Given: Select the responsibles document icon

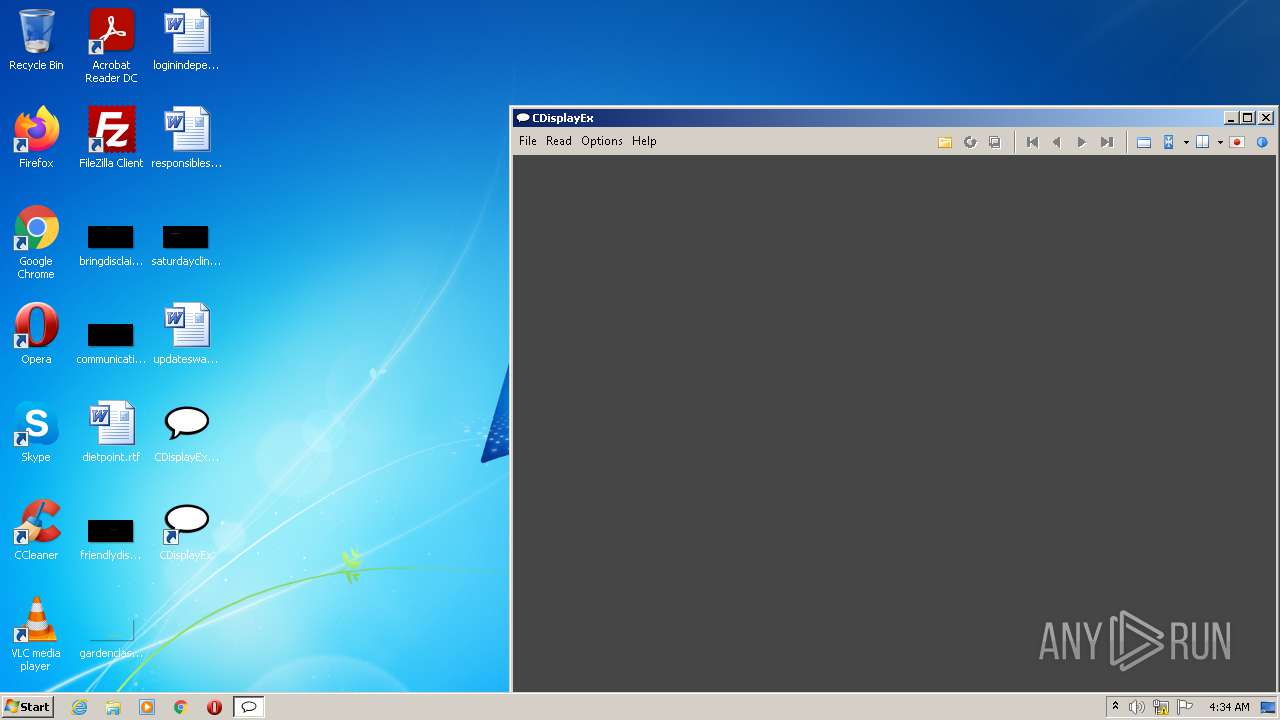Looking at the screenshot, I should [x=186, y=138].
